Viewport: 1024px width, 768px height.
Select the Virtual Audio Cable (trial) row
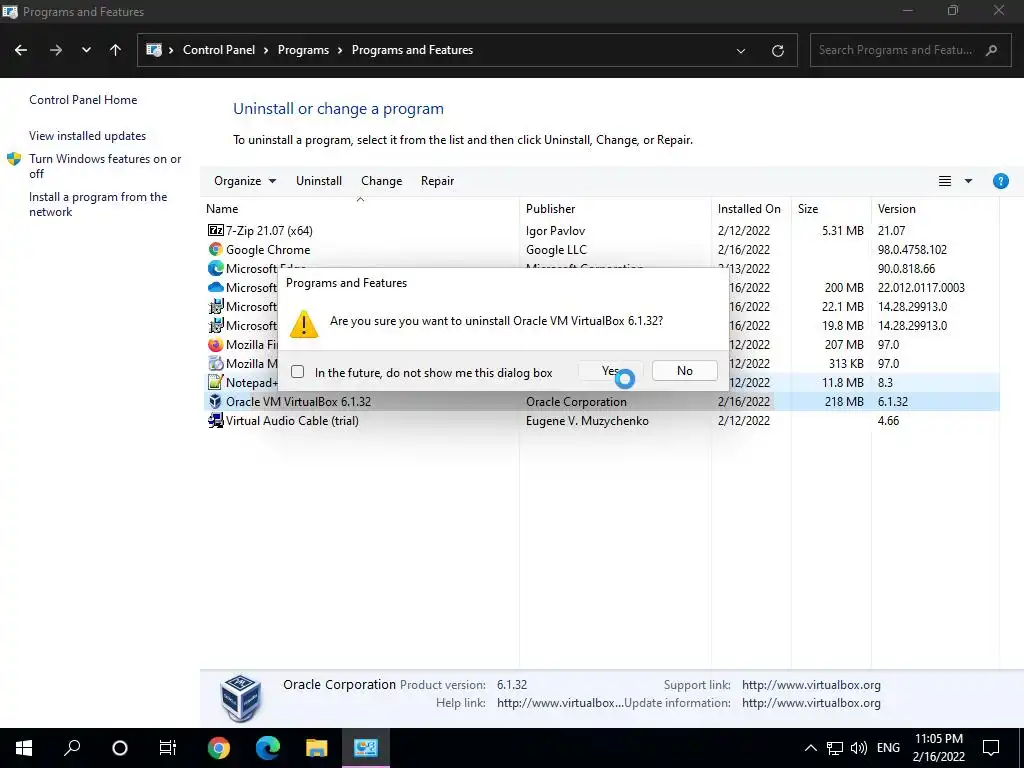click(x=601, y=421)
